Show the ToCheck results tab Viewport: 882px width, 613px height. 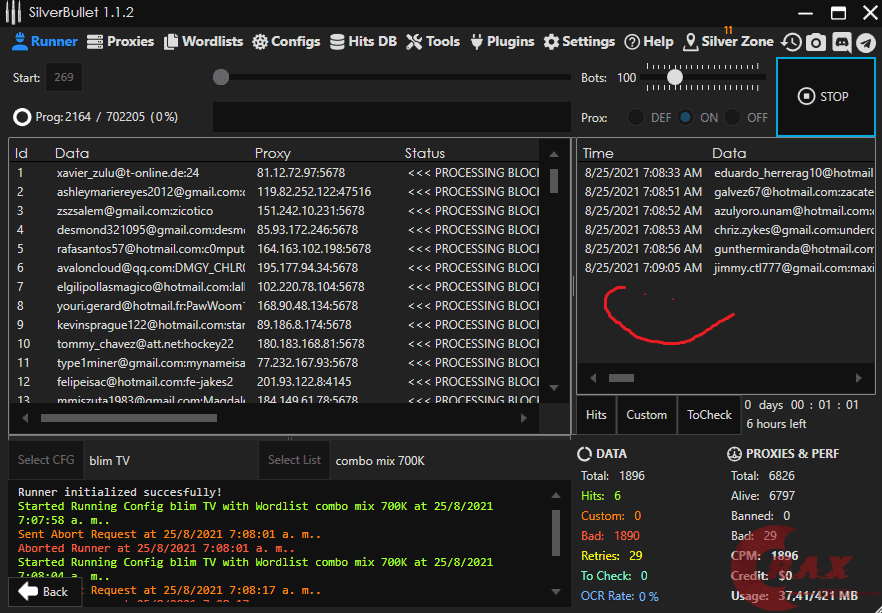709,415
